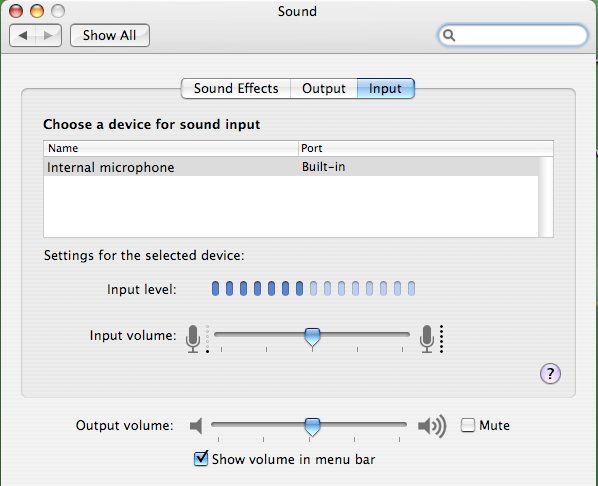
Task: Switch to the Output tab
Action: [x=324, y=89]
